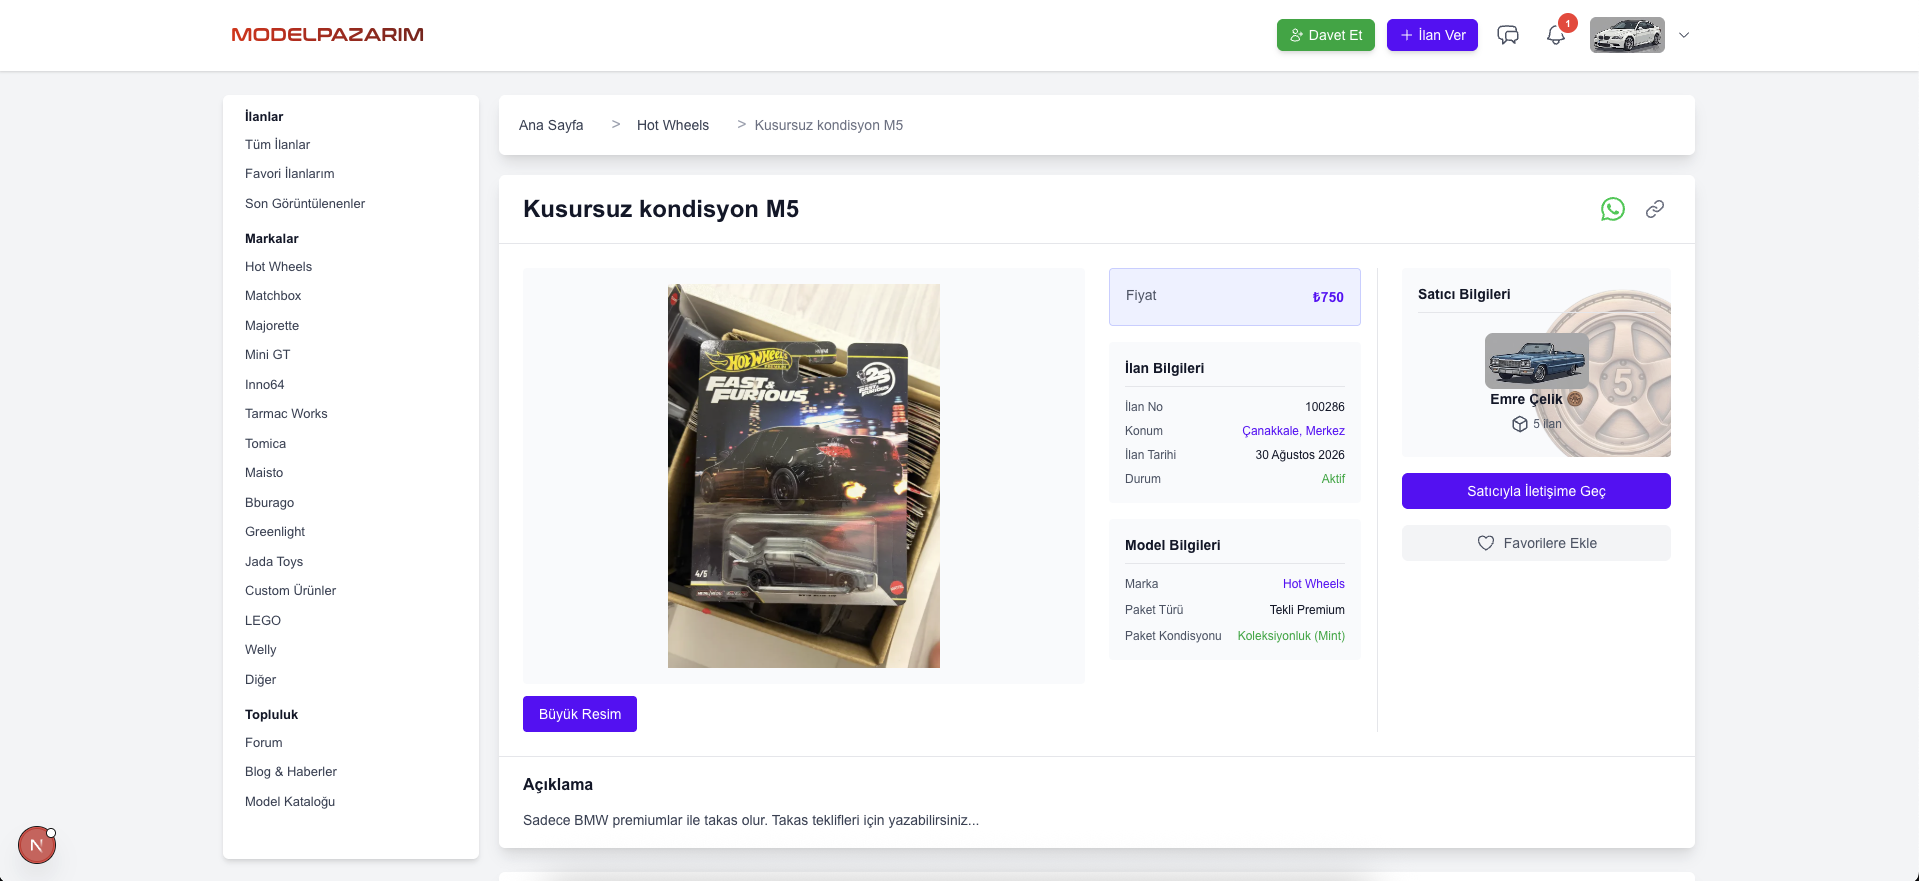This screenshot has width=1919, height=881.
Task: Click the Kusursuz kondisyon M5 breadcrumb
Action: pyautogui.click(x=829, y=125)
